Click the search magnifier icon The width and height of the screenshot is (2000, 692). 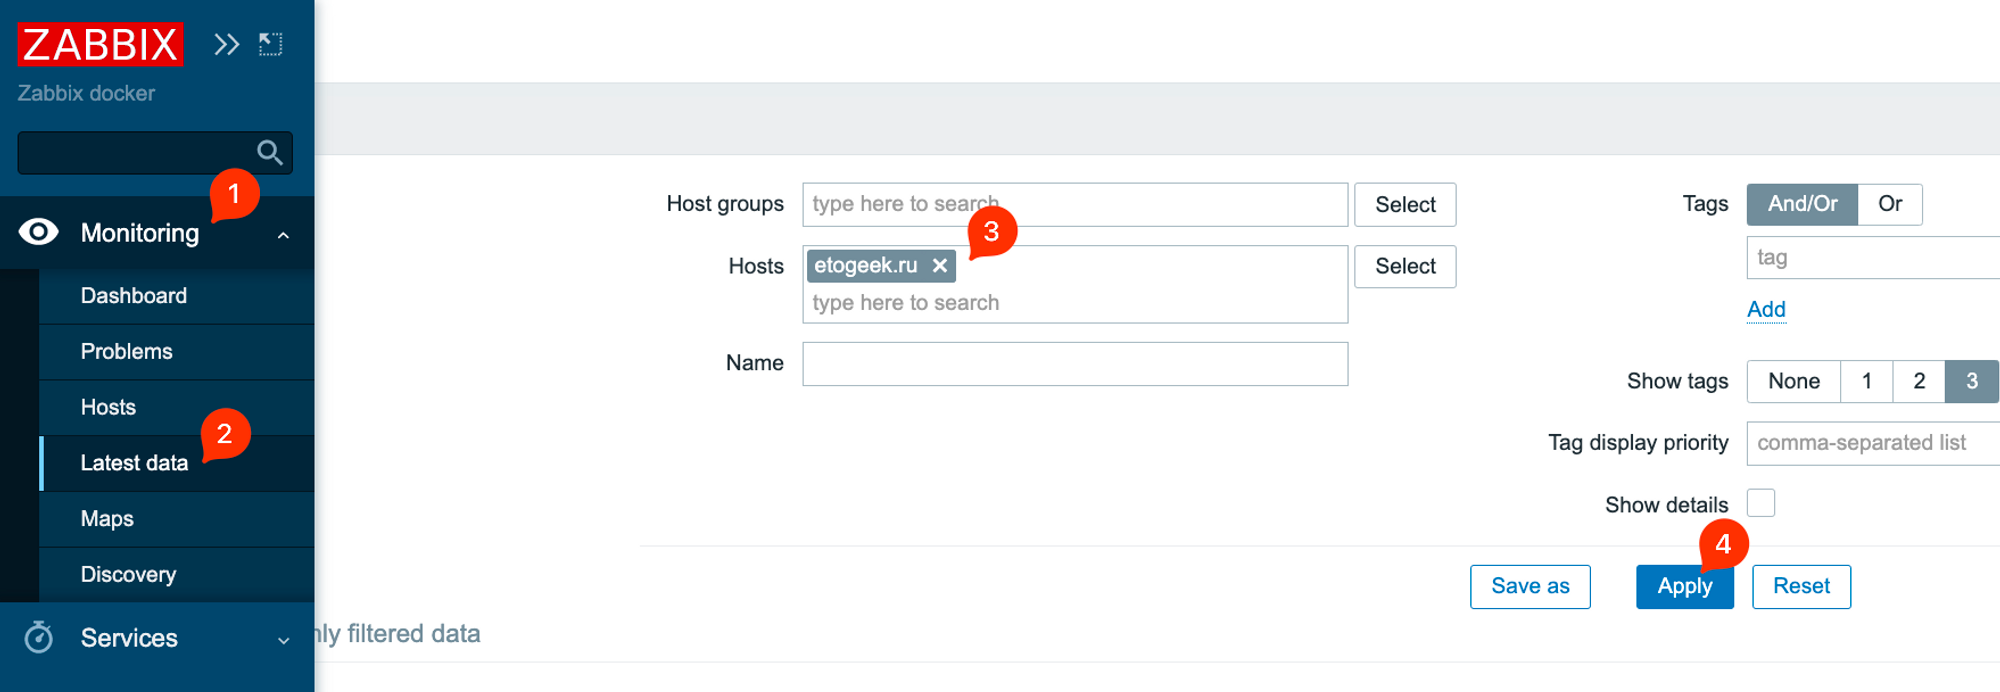(x=269, y=153)
